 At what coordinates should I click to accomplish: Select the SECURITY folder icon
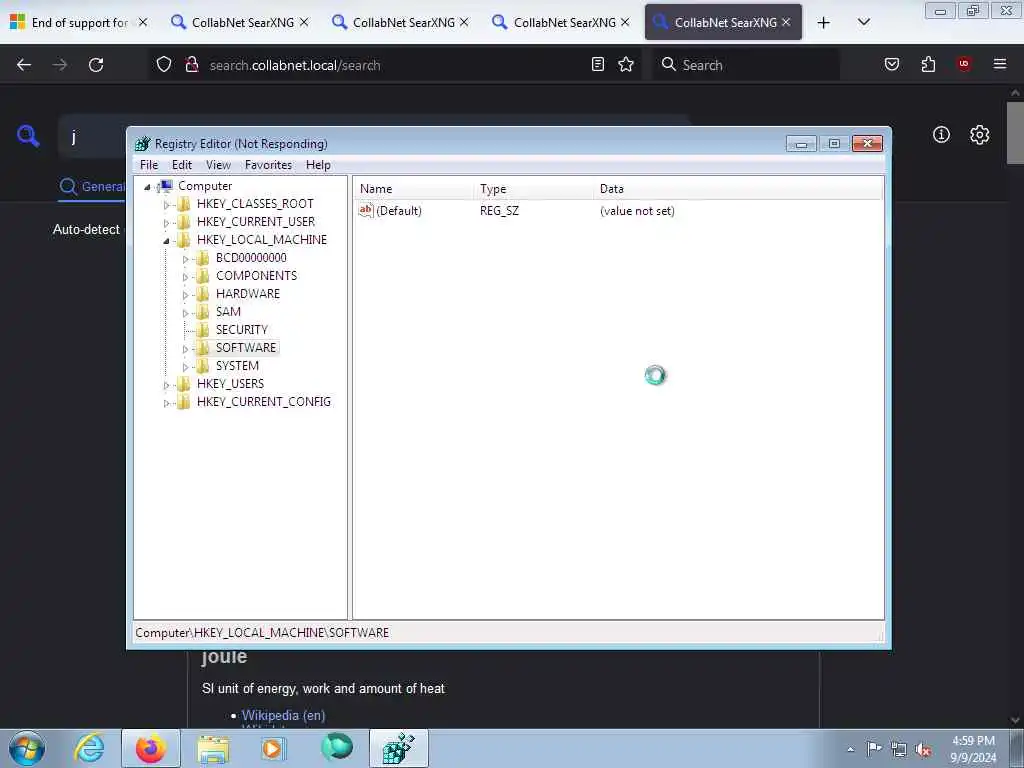[x=203, y=330]
